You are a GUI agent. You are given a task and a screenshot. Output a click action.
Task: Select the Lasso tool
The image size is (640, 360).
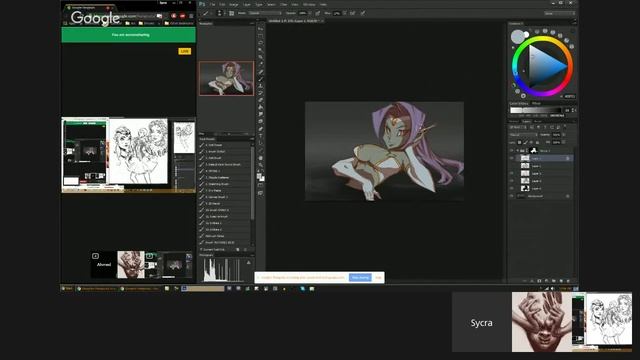click(x=260, y=42)
